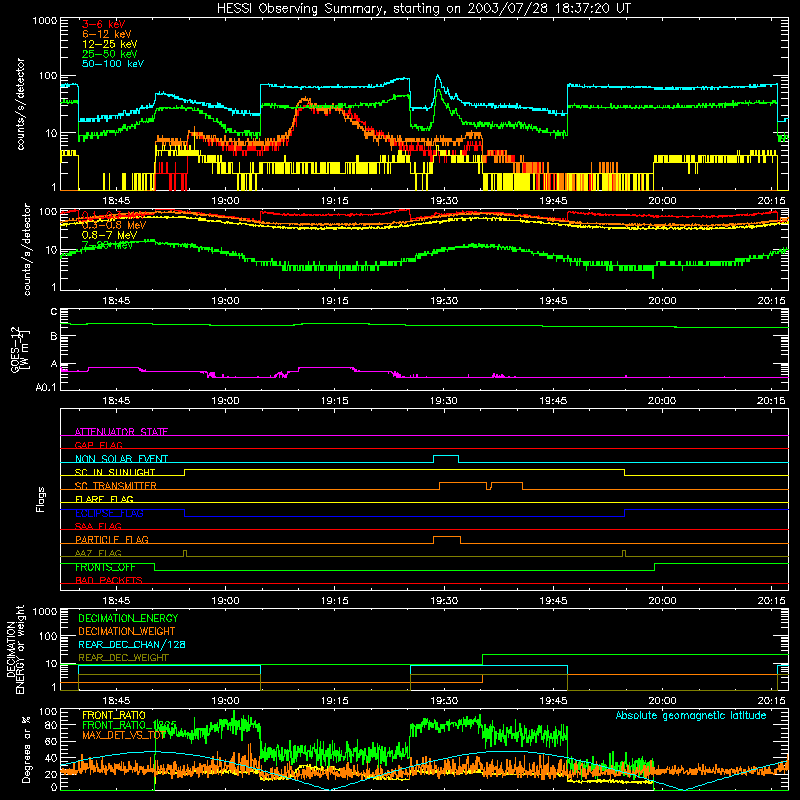
Task: Click the DECIMATION_WEIGHT legend entry
Action: point(127,631)
